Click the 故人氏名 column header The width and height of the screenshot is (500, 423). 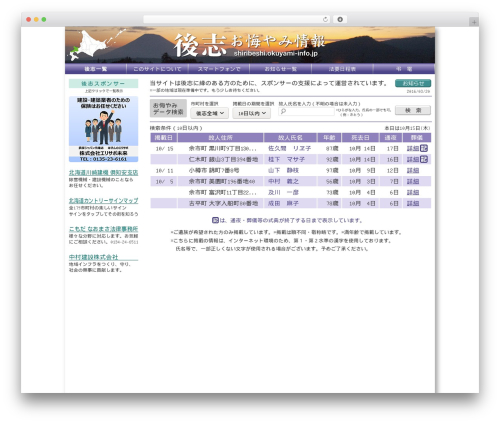coord(290,138)
